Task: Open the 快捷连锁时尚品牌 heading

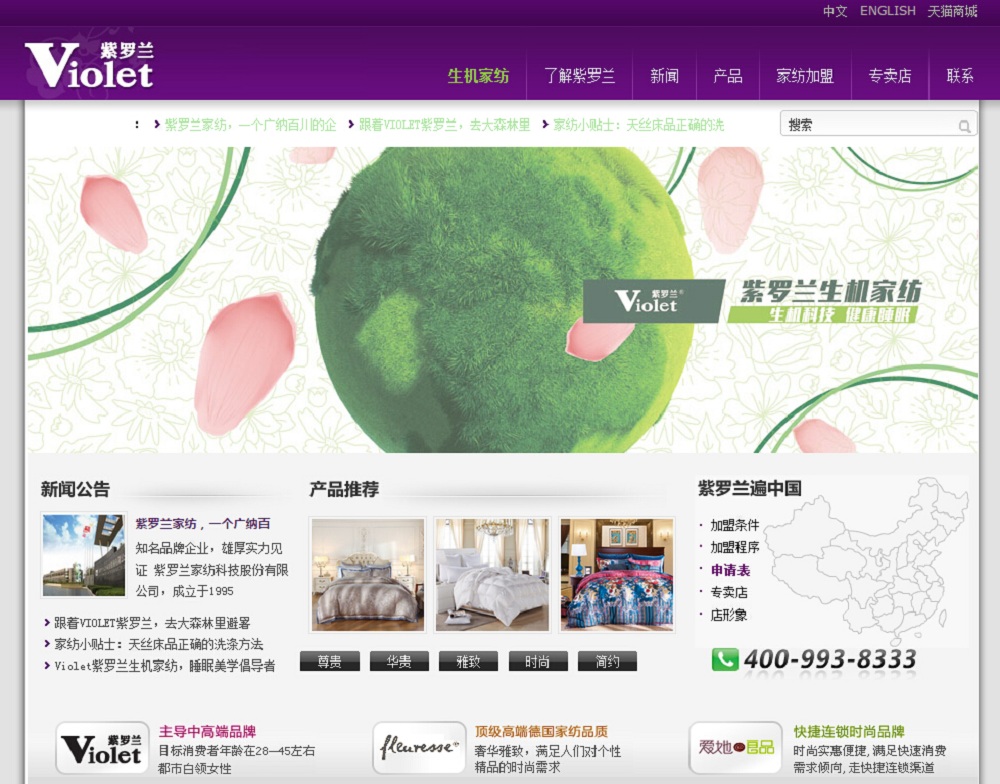Action: click(x=849, y=732)
